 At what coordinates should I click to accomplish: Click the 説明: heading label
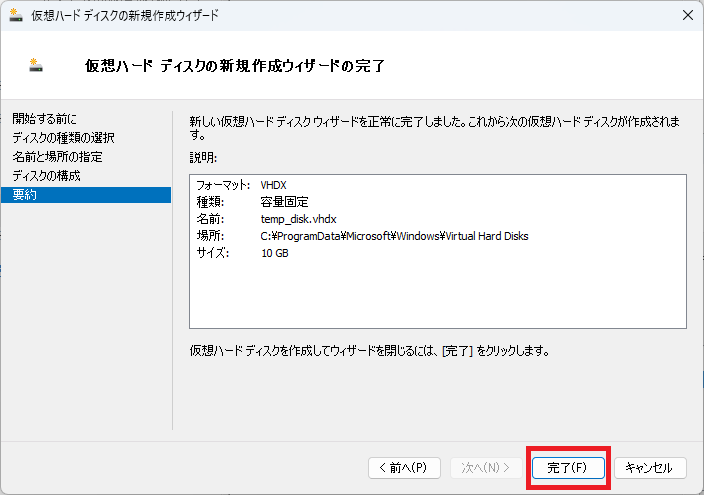[x=203, y=158]
